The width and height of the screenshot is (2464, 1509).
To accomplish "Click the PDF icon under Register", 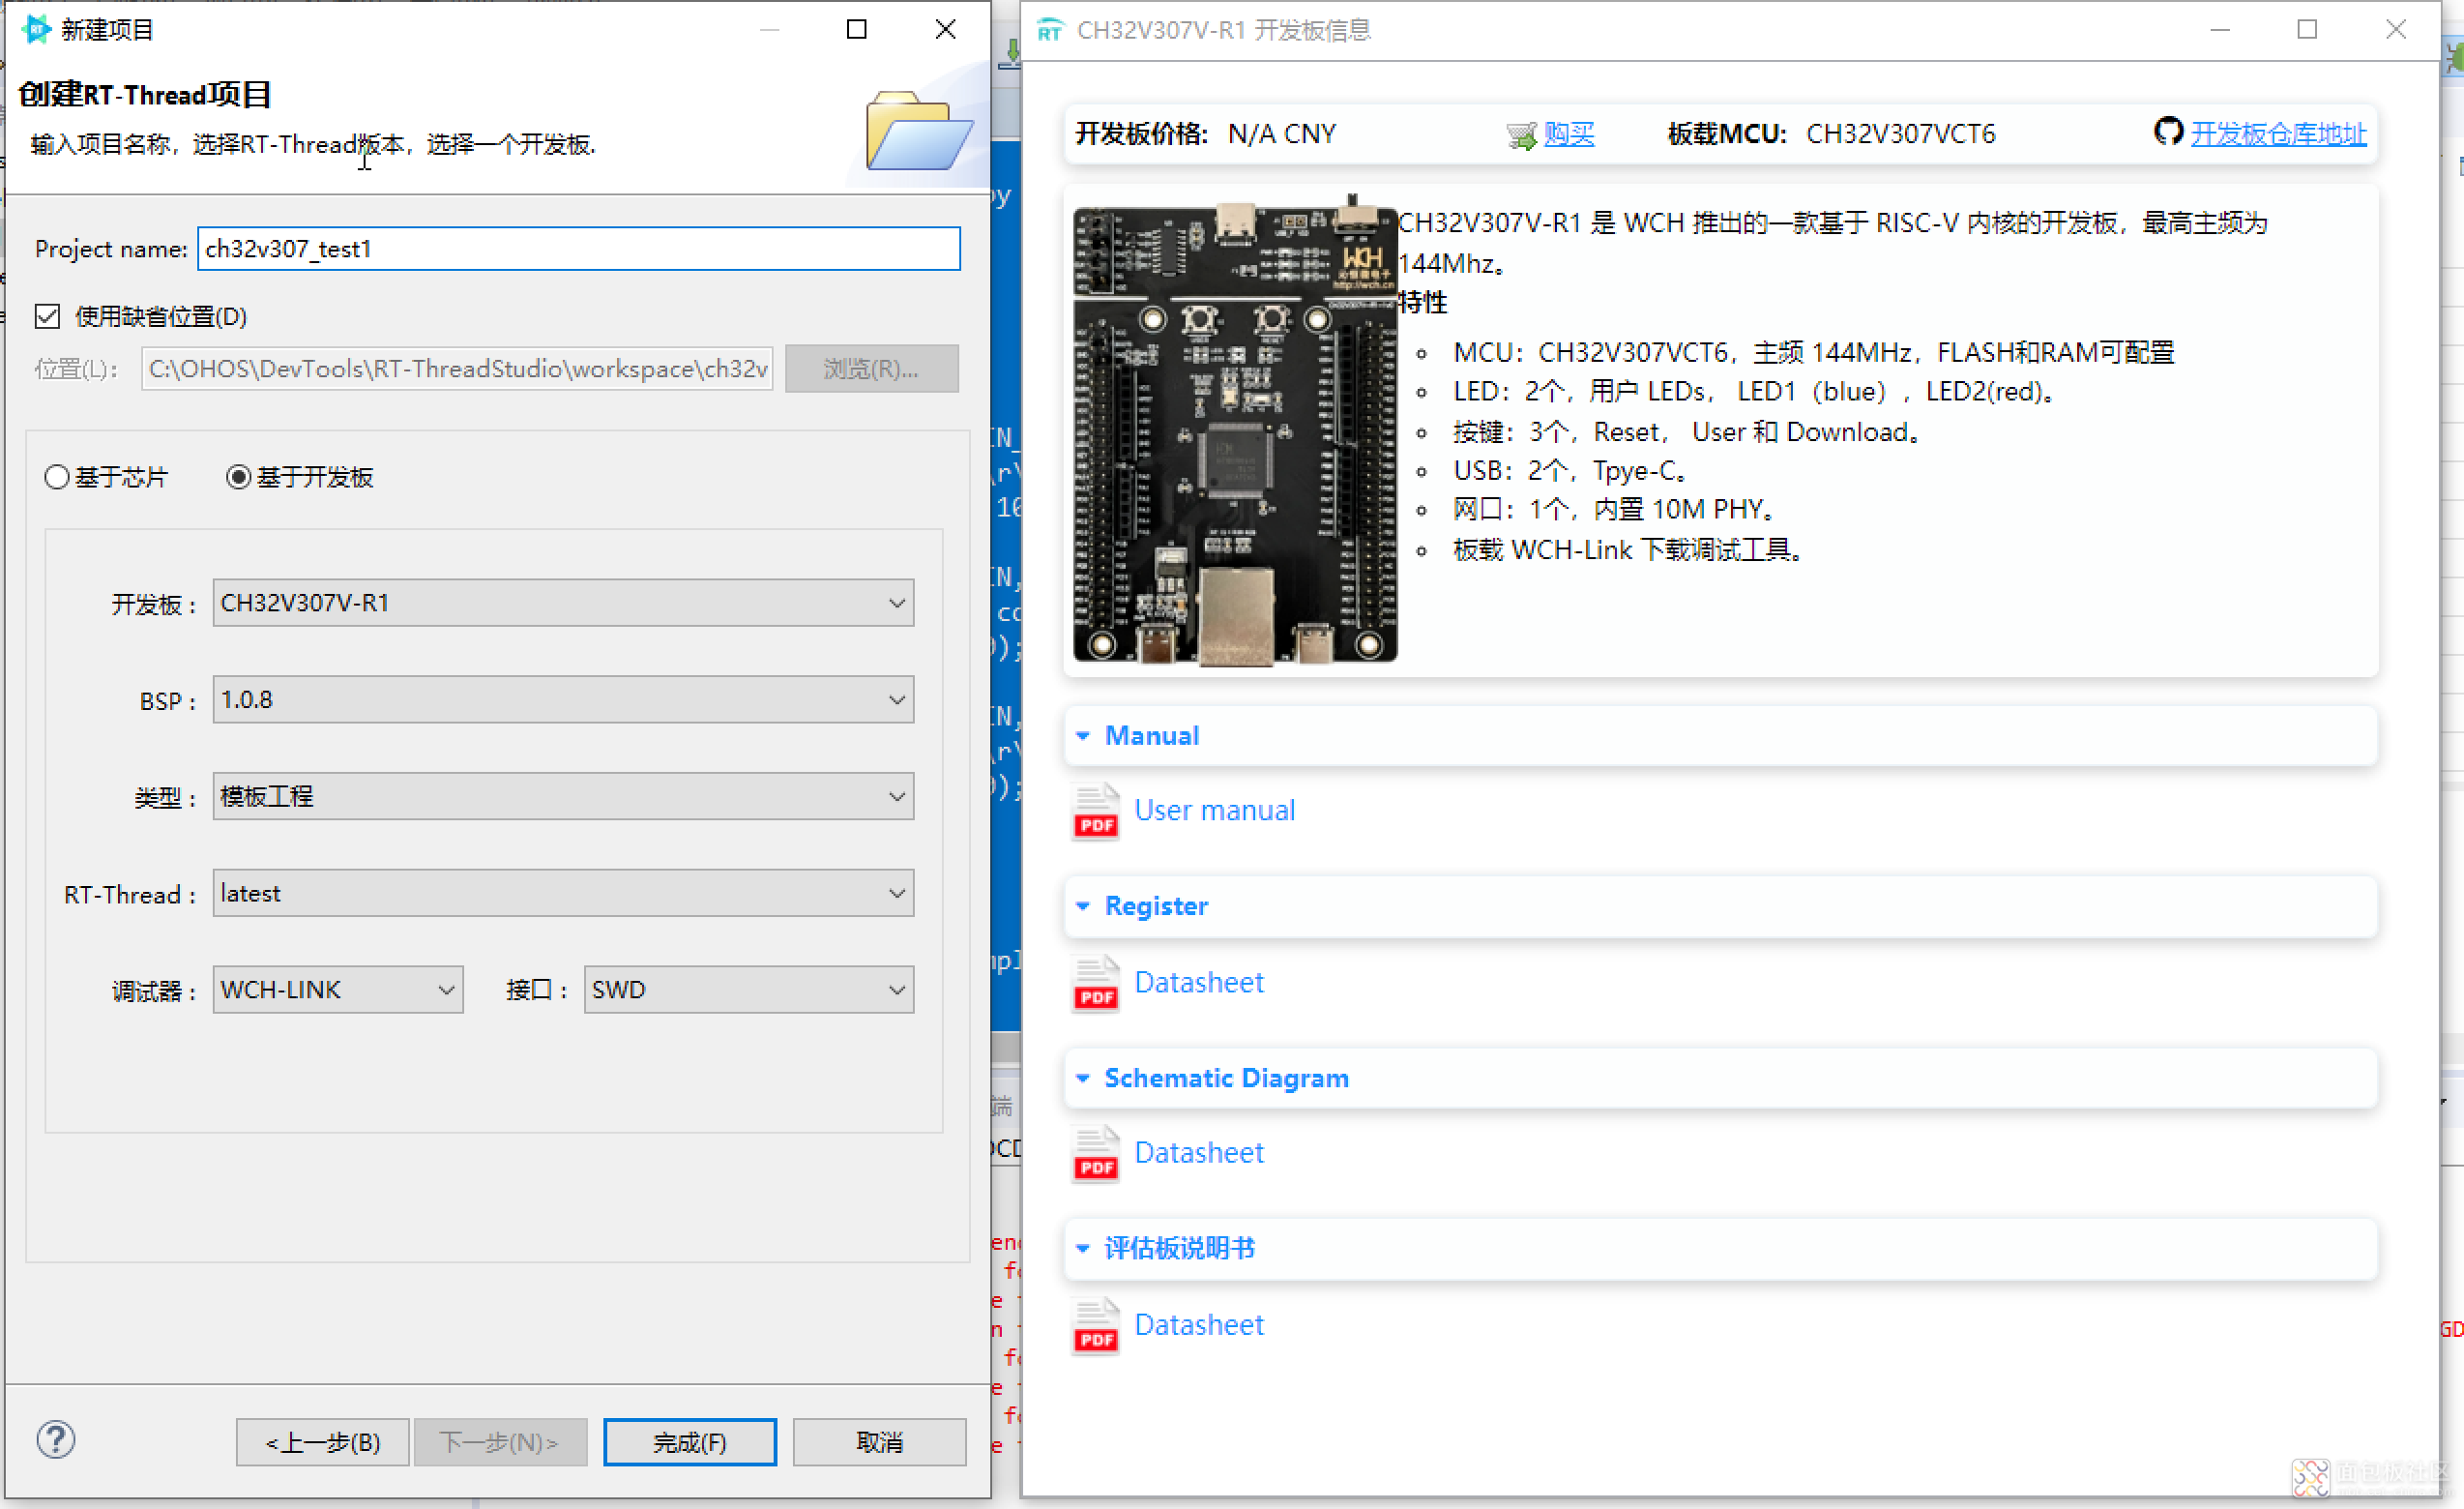I will pyautogui.click(x=1096, y=983).
